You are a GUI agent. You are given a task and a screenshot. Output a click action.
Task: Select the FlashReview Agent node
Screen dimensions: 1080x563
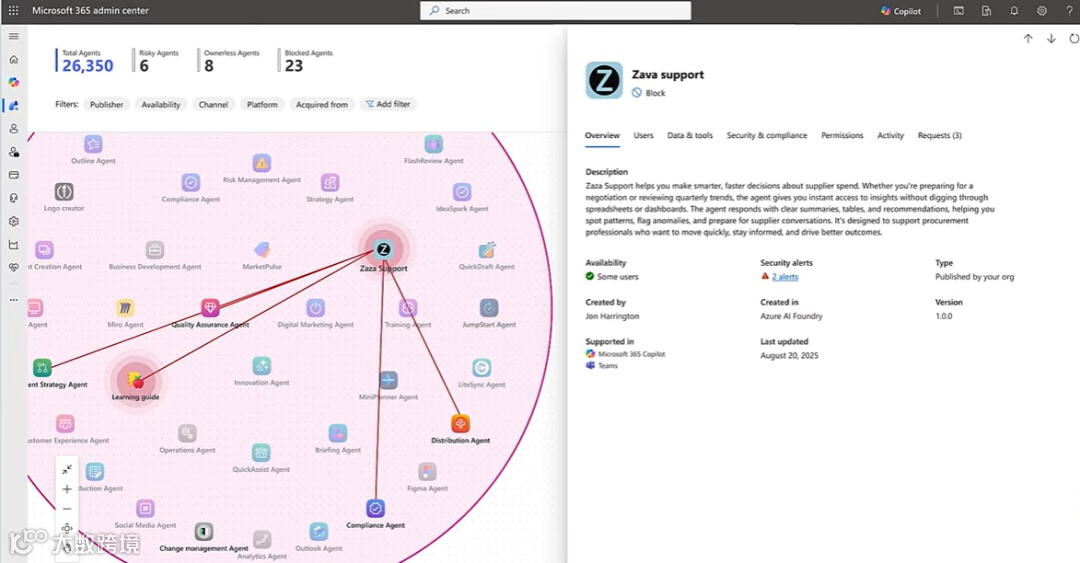coord(433,144)
